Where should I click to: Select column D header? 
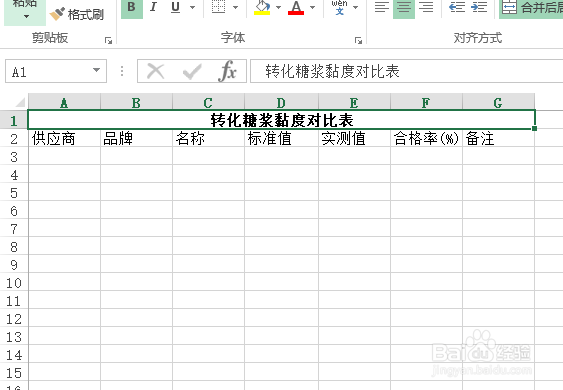click(x=282, y=103)
